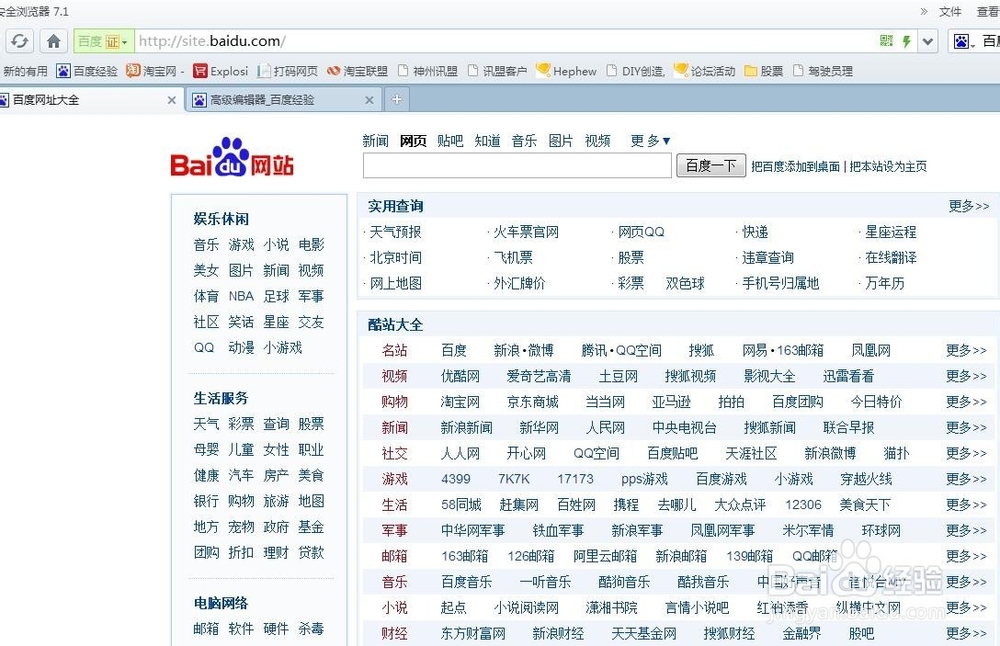Click 电脑网络 sidebar heading

point(221,603)
